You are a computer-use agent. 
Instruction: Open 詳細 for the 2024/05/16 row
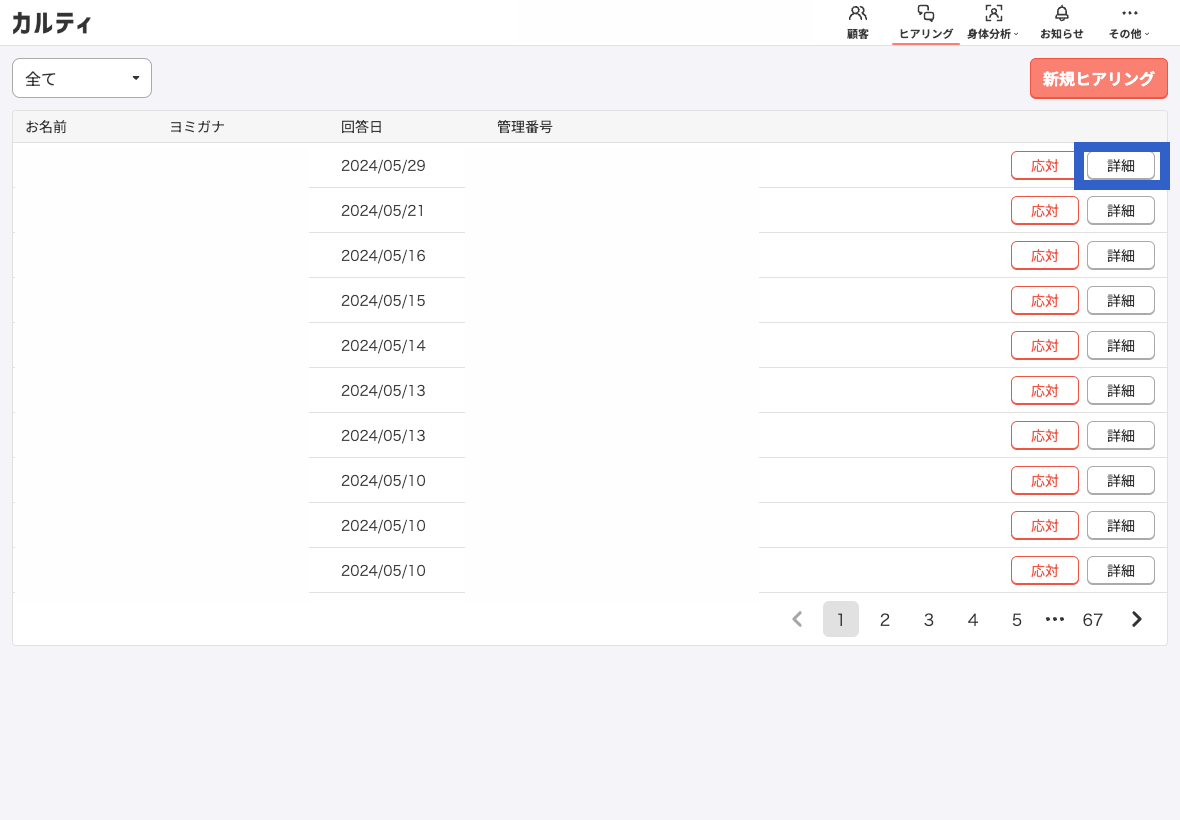pyautogui.click(x=1121, y=256)
